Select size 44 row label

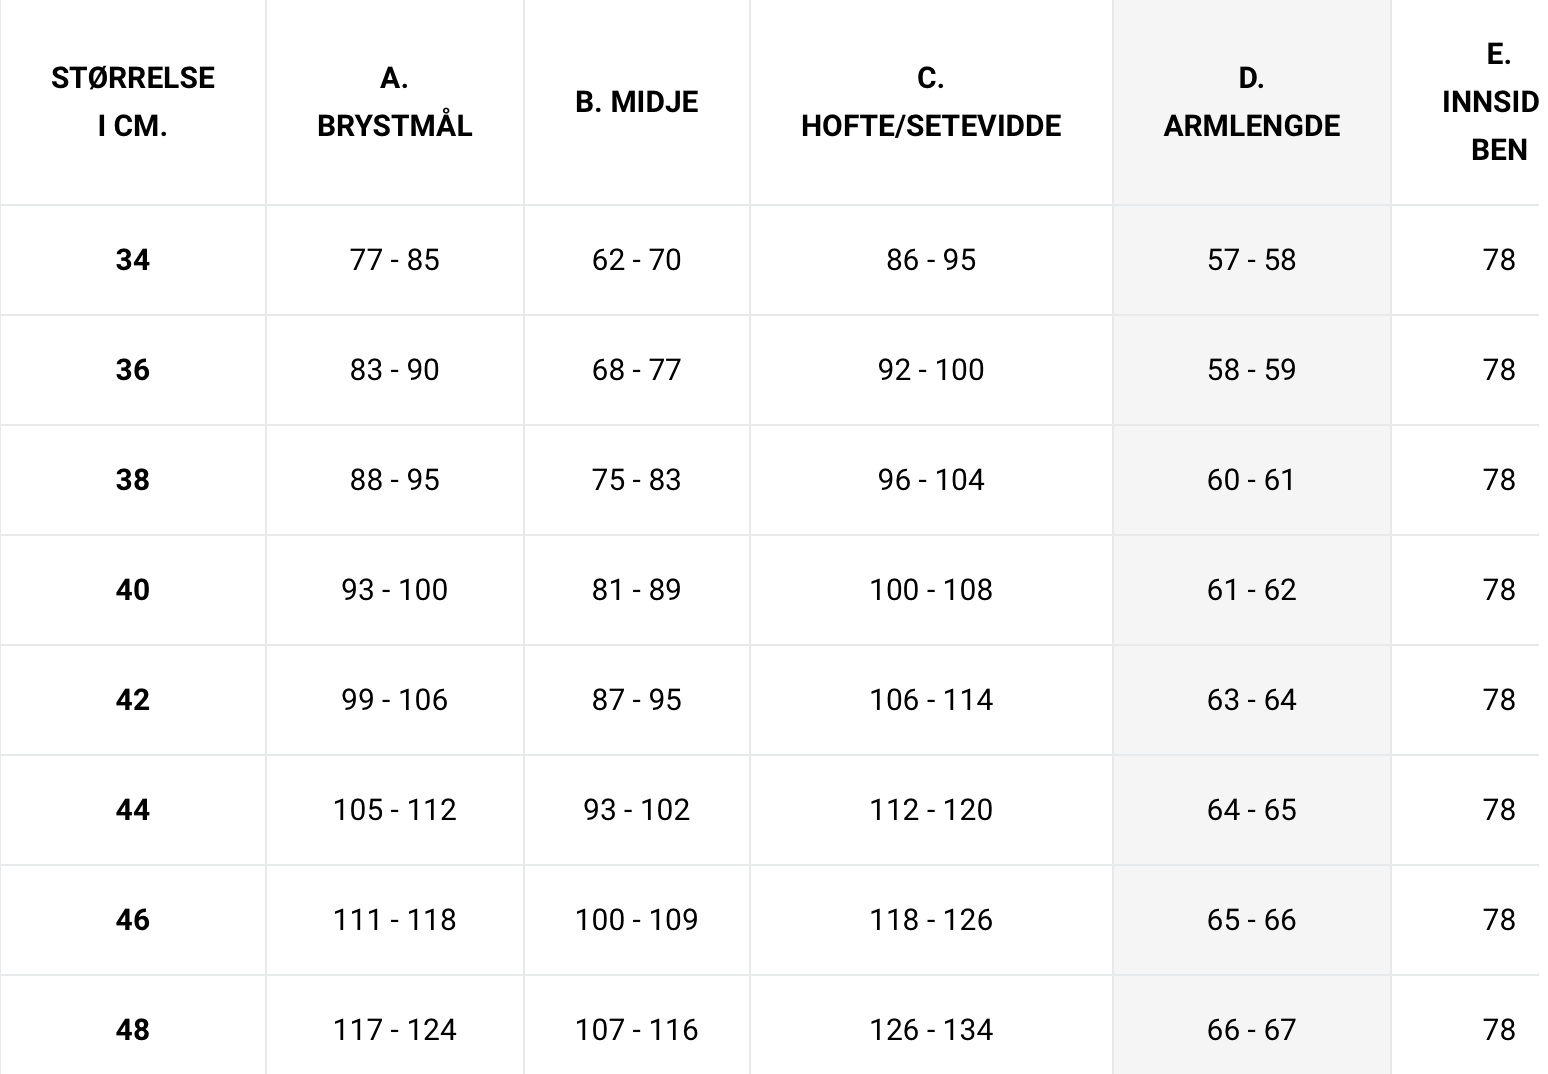[133, 810]
